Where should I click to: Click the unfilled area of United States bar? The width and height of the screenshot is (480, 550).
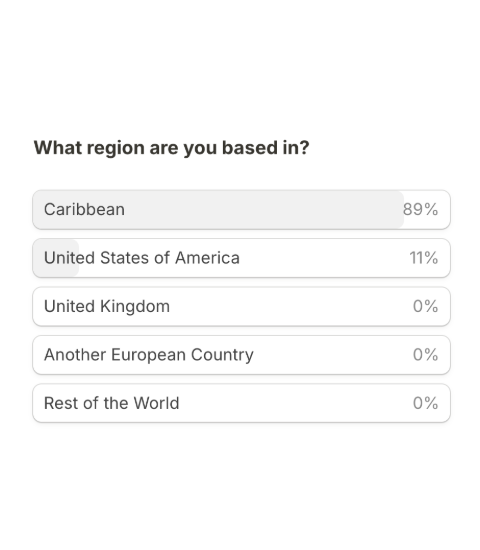pyautogui.click(x=265, y=258)
